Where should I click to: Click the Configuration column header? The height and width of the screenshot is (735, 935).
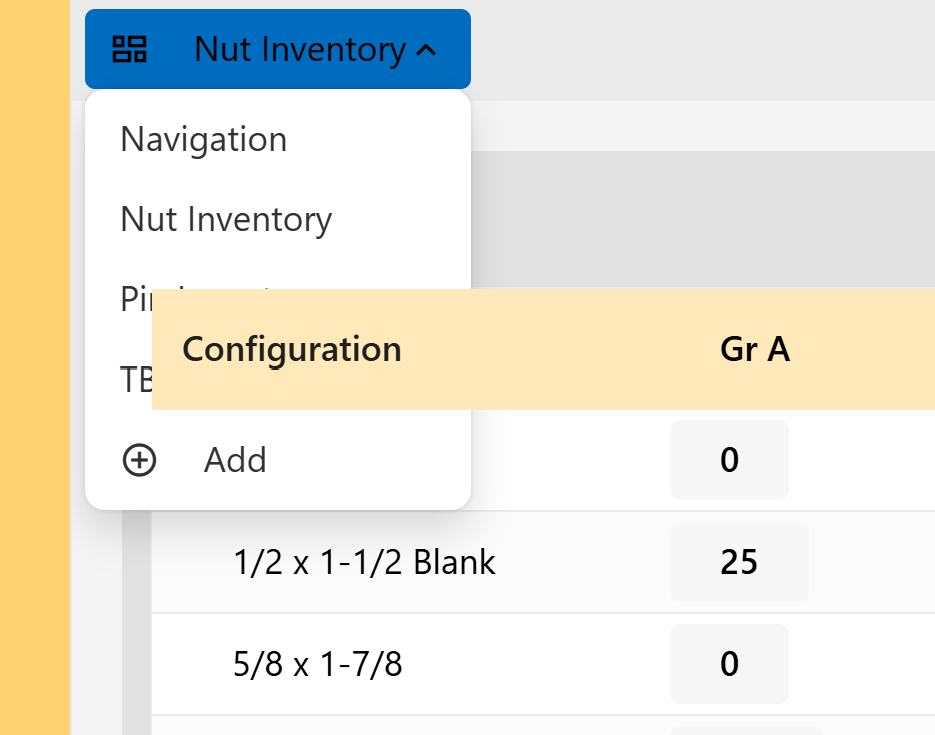point(292,349)
